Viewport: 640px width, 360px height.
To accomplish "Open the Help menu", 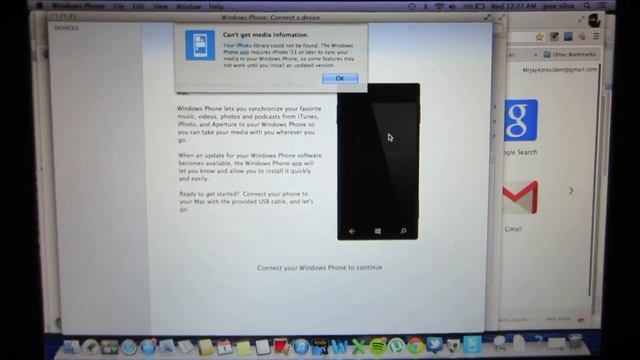I will click(216, 7).
